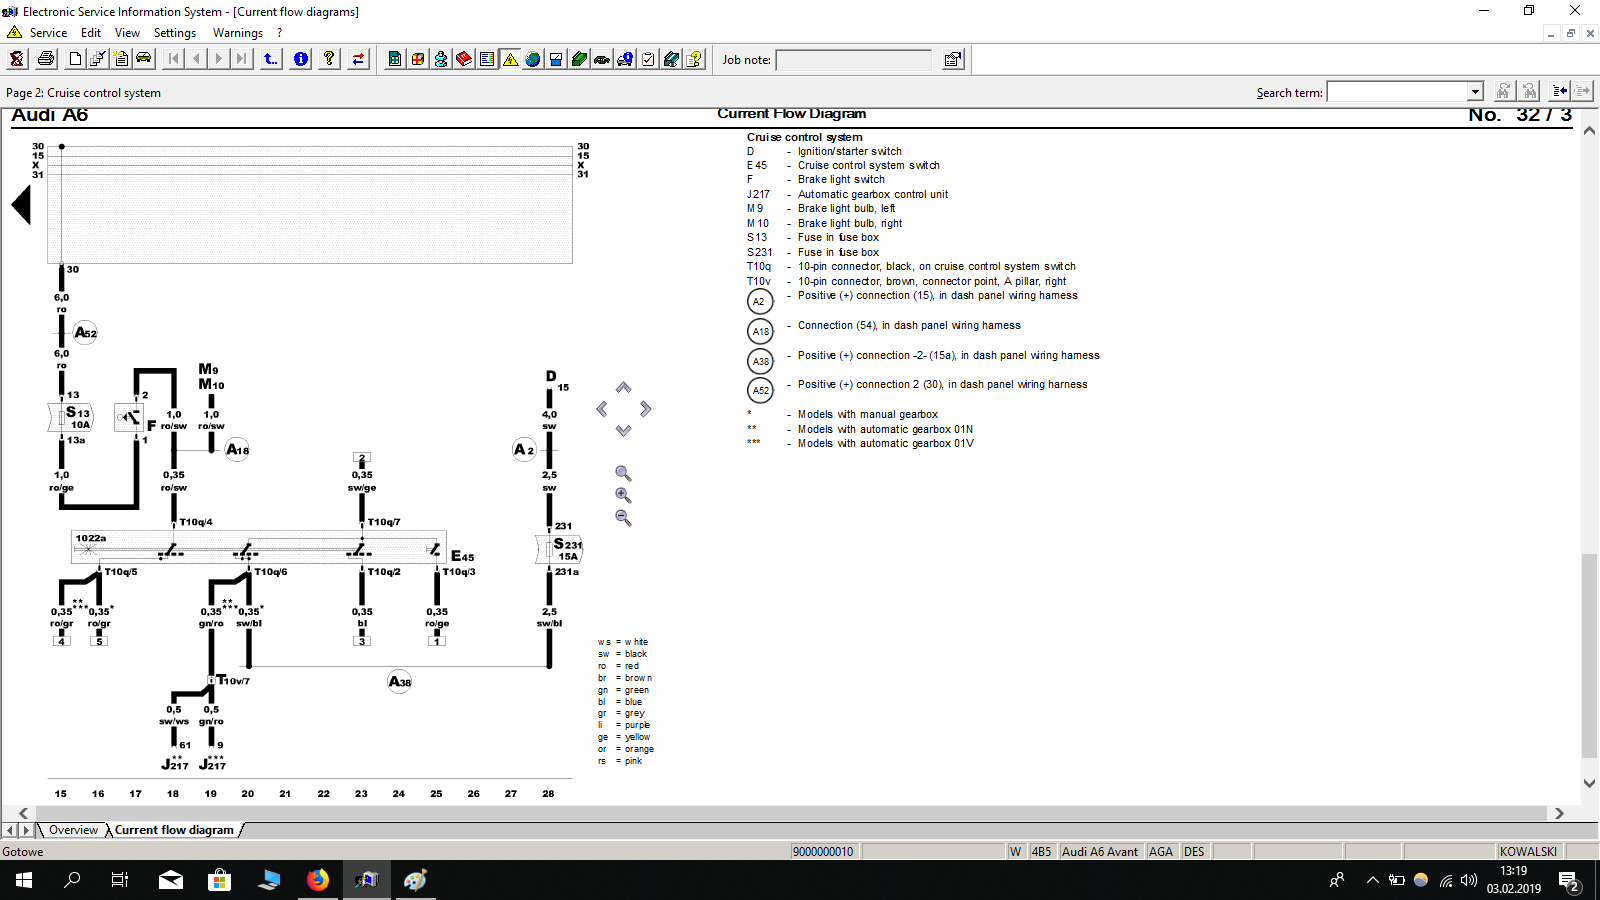
Task: Switch to the Overview tab
Action: [x=73, y=830]
